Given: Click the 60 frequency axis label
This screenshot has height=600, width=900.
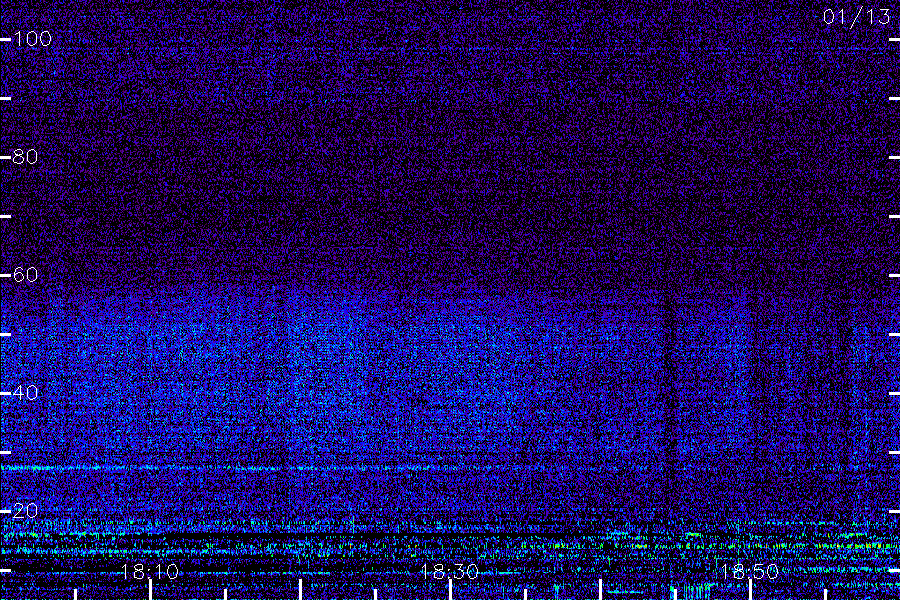Looking at the screenshot, I should (x=25, y=275).
